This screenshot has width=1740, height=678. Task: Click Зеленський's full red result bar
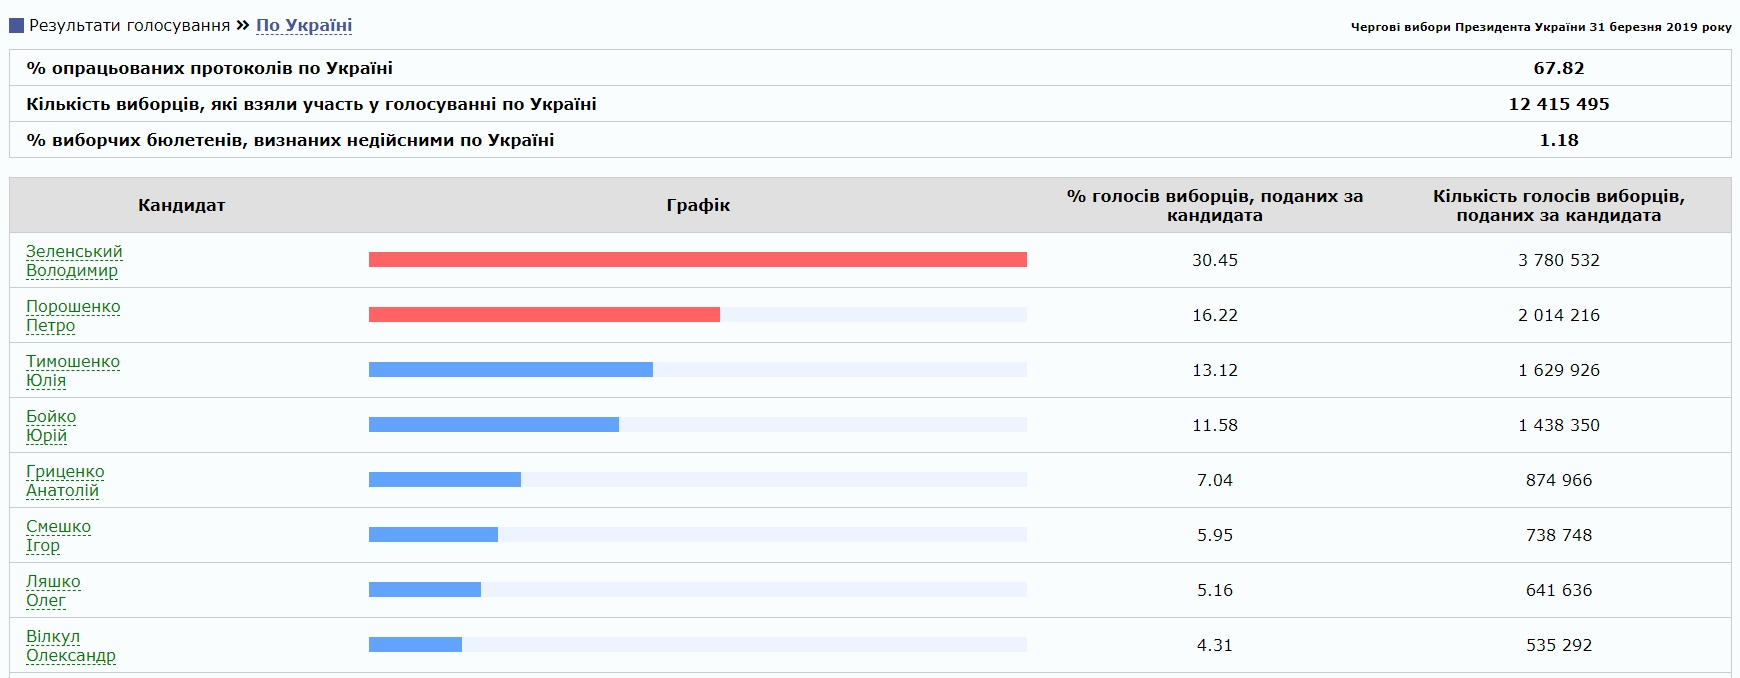(x=697, y=260)
